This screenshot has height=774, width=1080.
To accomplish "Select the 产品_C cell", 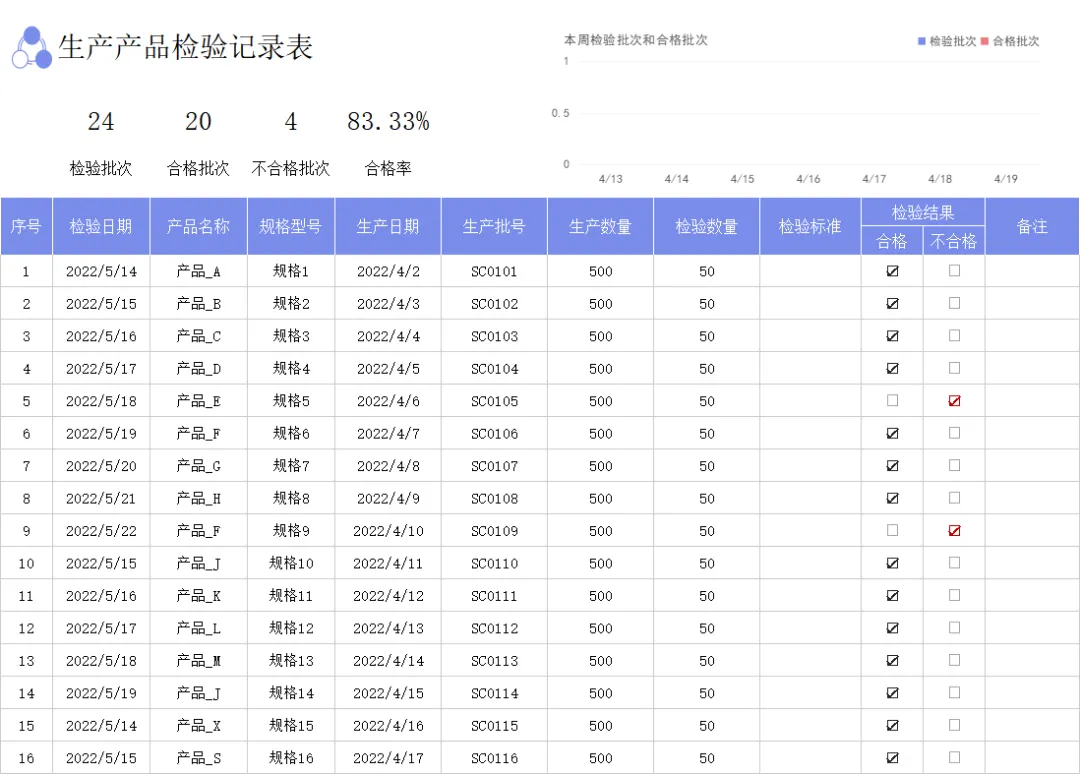I will [x=198, y=336].
